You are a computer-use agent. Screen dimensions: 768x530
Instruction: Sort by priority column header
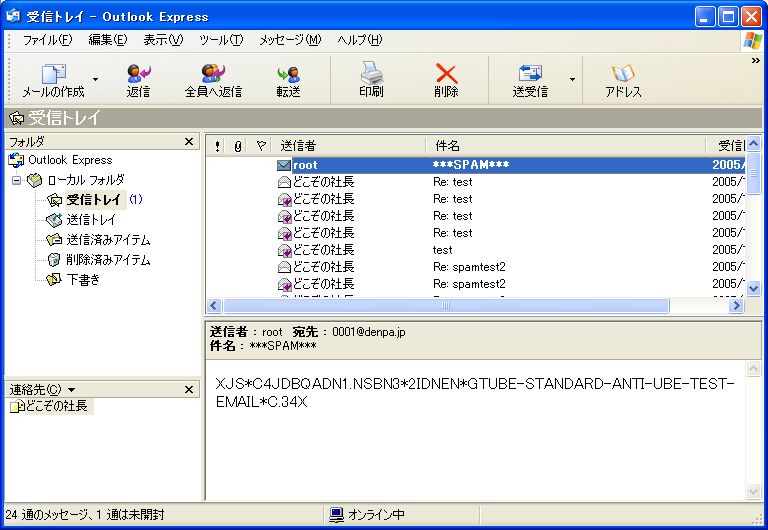[x=217, y=145]
